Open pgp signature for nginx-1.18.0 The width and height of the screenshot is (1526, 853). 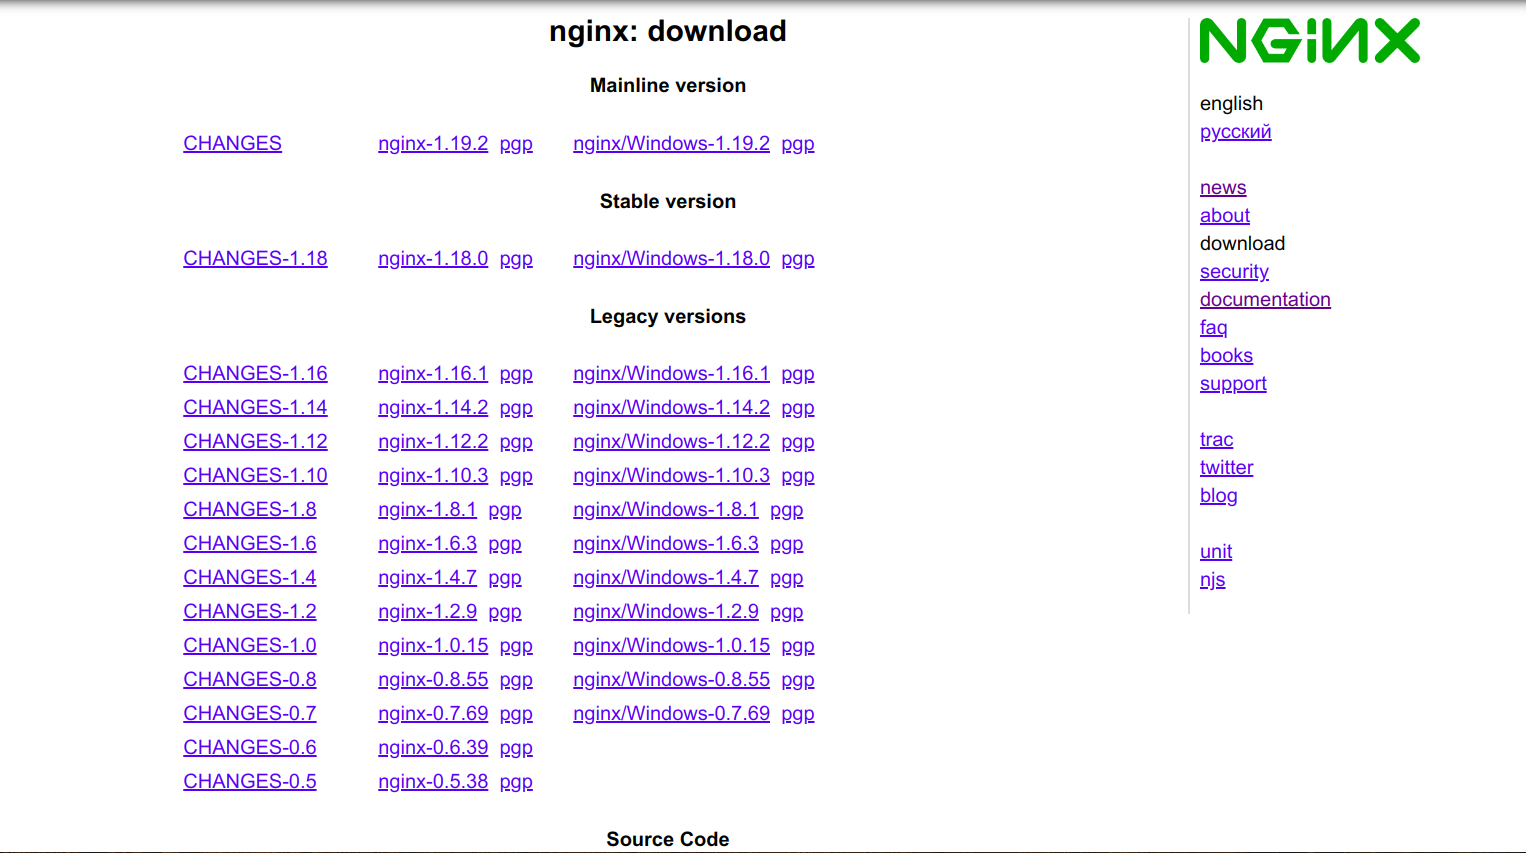coord(516,259)
